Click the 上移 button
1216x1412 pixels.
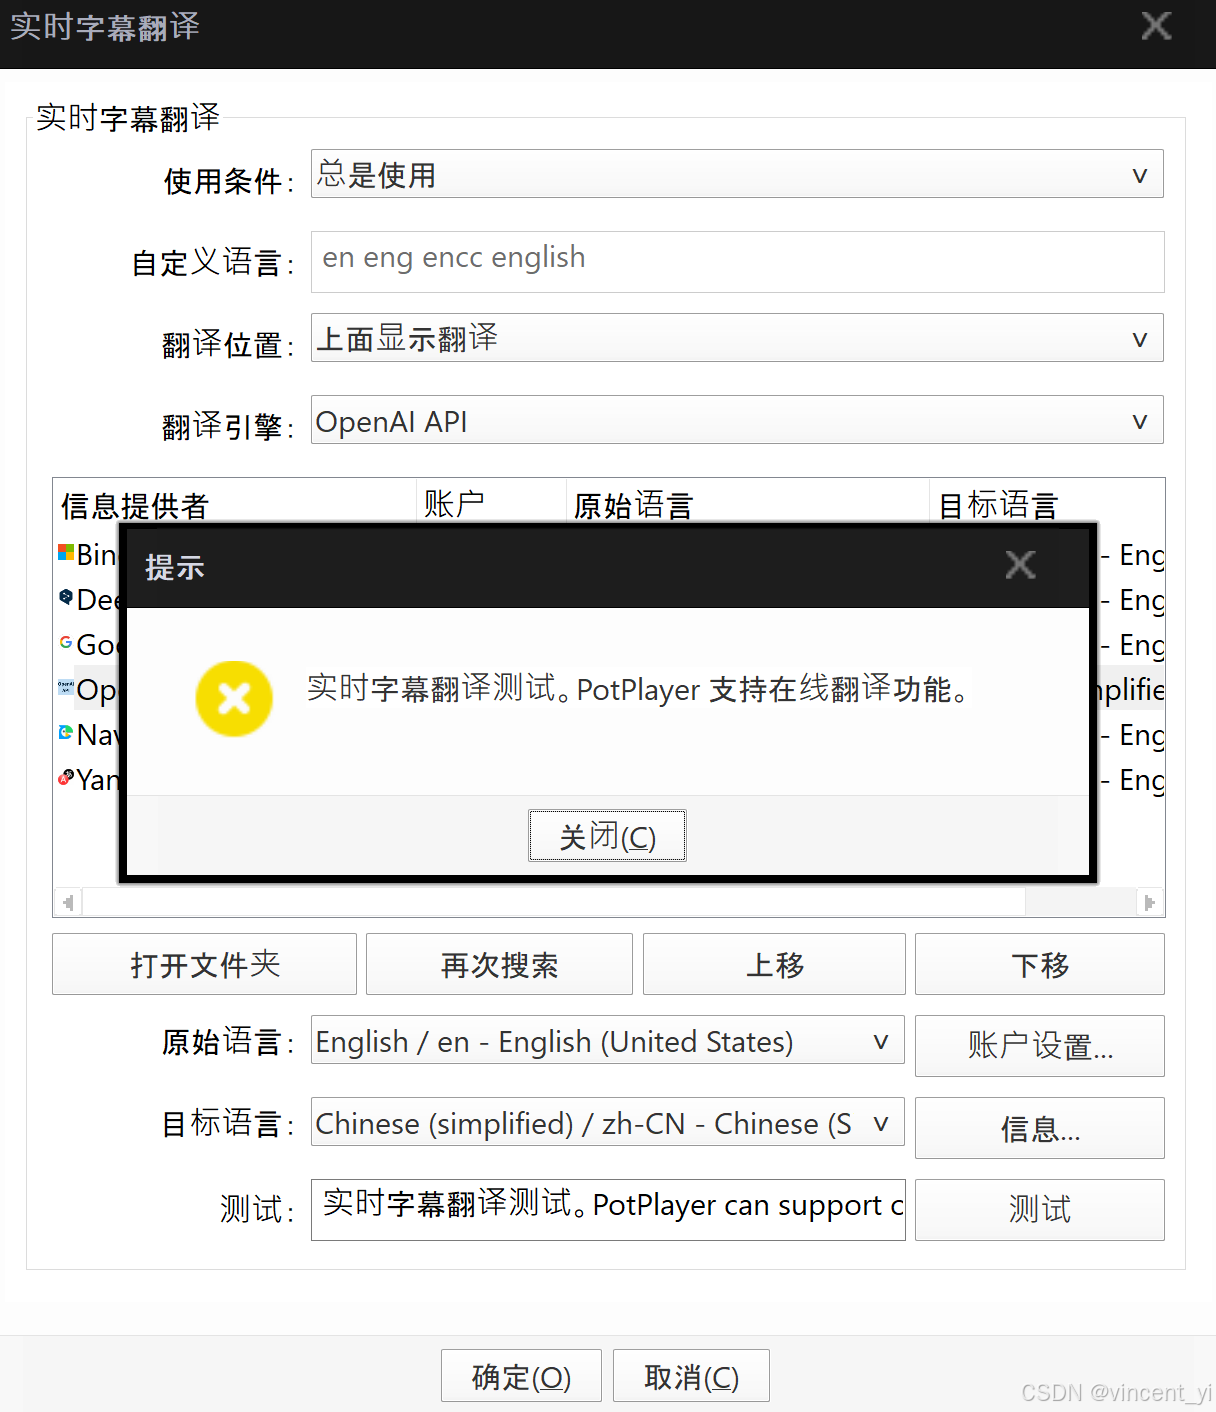coord(774,964)
